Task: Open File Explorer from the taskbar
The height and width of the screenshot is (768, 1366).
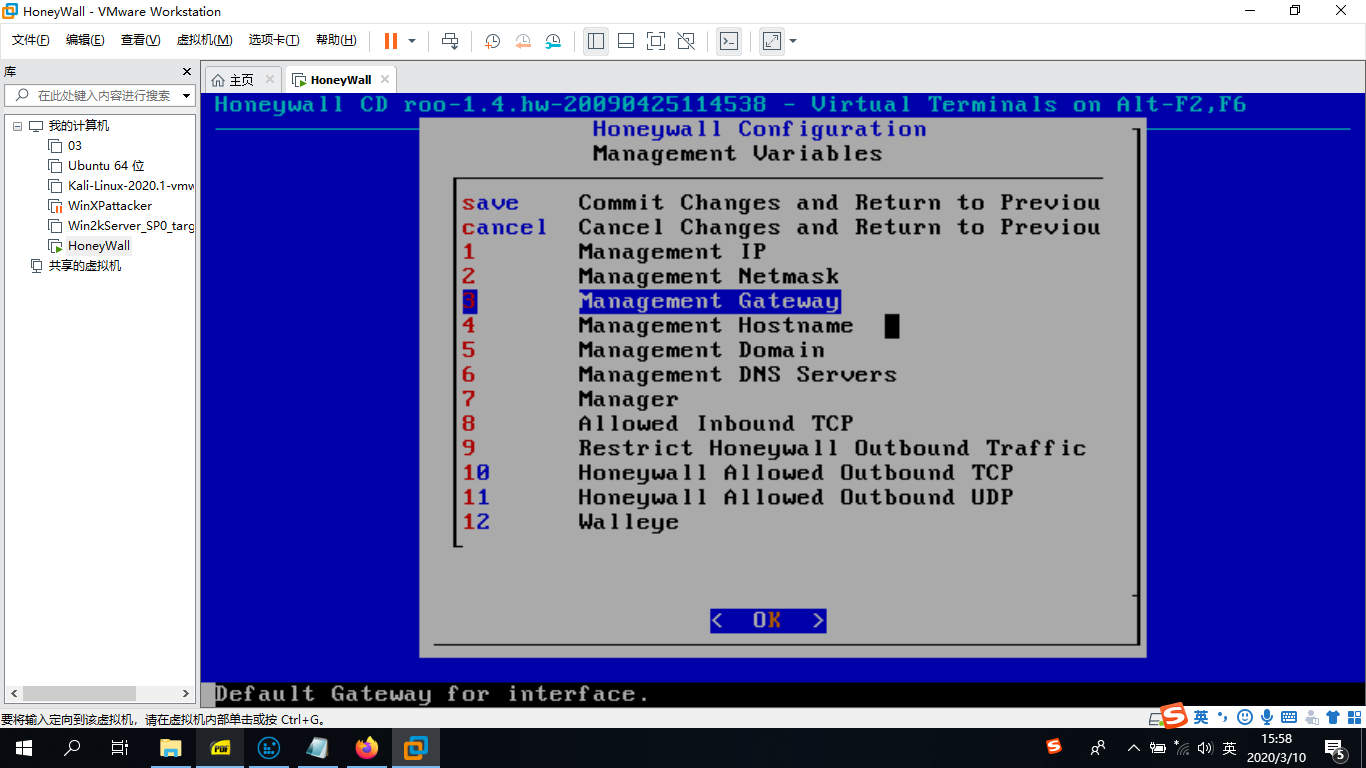Action: point(171,747)
